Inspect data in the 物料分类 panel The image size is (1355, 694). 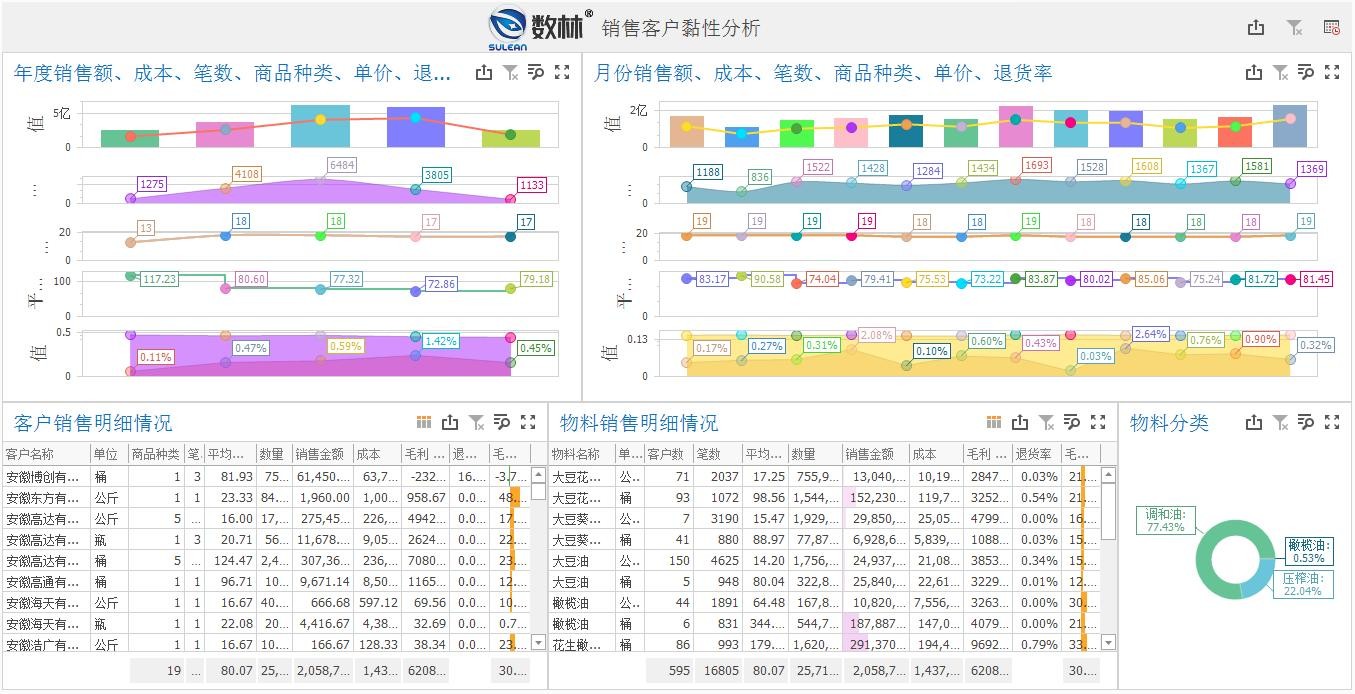[1305, 422]
